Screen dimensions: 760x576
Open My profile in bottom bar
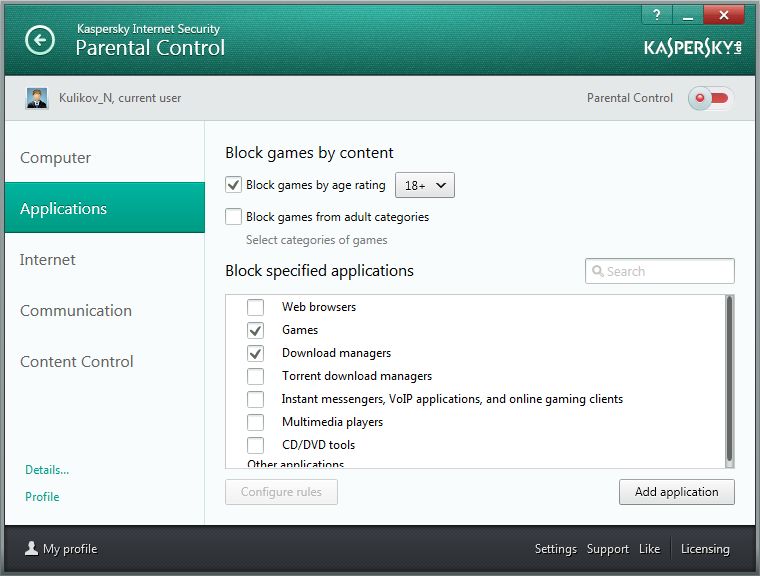(61, 549)
